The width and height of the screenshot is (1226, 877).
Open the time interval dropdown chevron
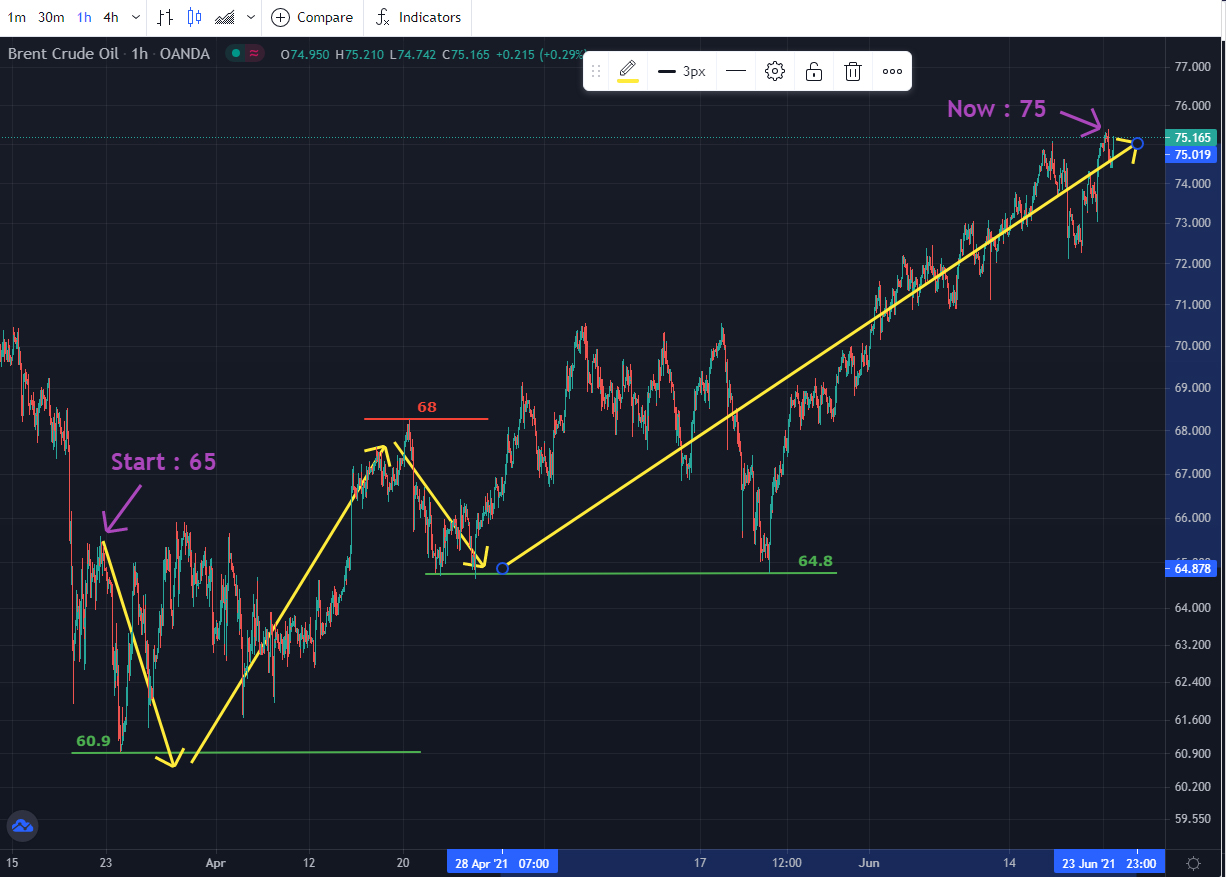coord(135,17)
